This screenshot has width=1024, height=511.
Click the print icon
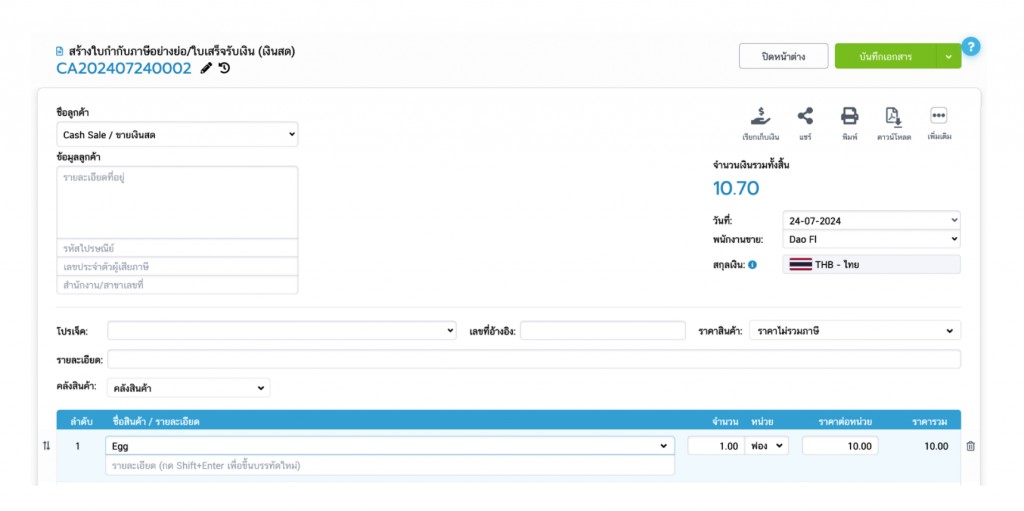click(x=849, y=116)
